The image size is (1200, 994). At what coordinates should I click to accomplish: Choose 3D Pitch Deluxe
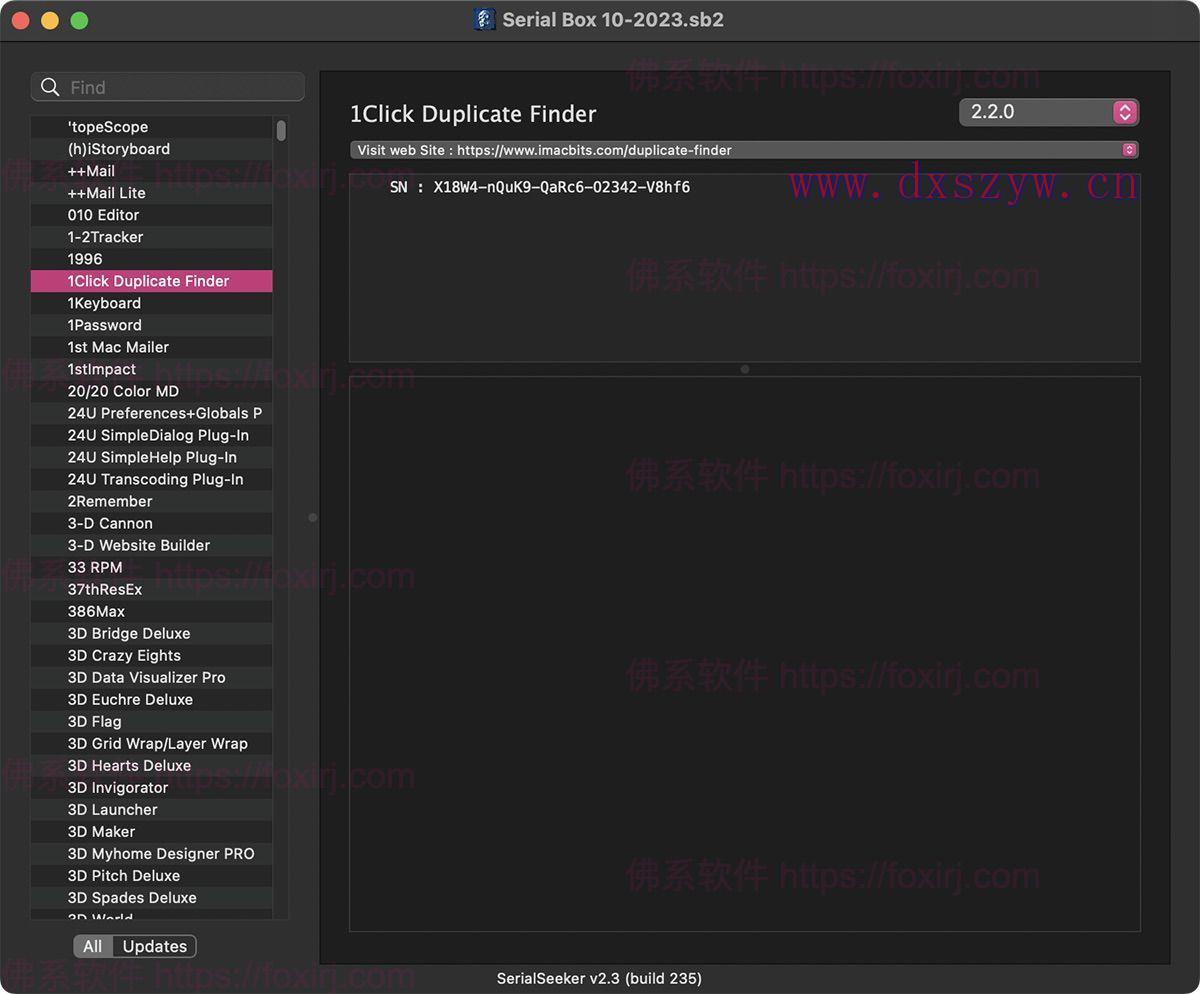[x=151, y=875]
